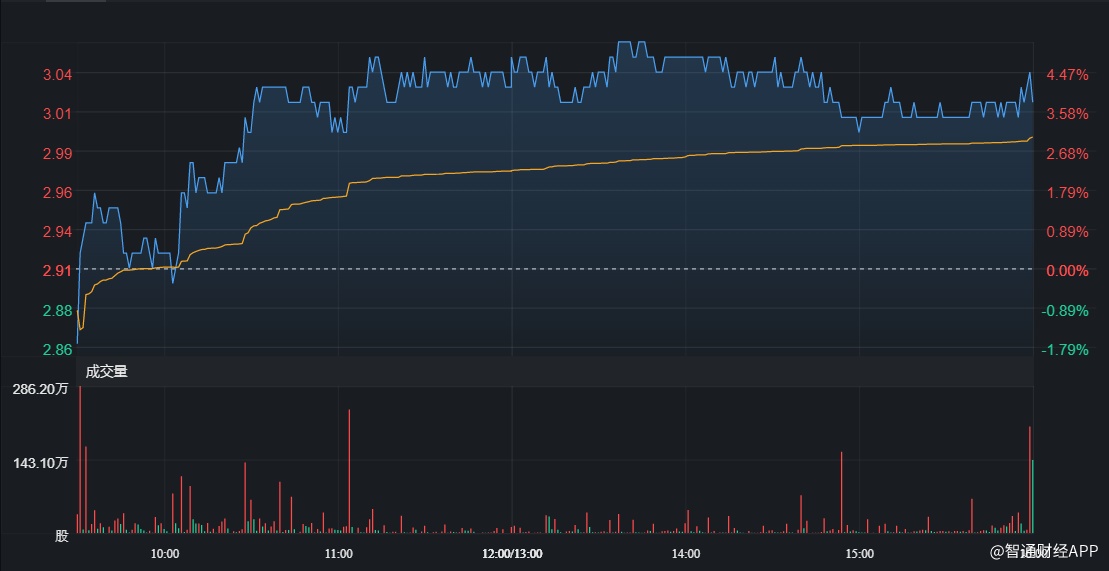Screen dimensions: 1109x571
Task: Click the 2.99 price axis label
Action: coord(57,153)
